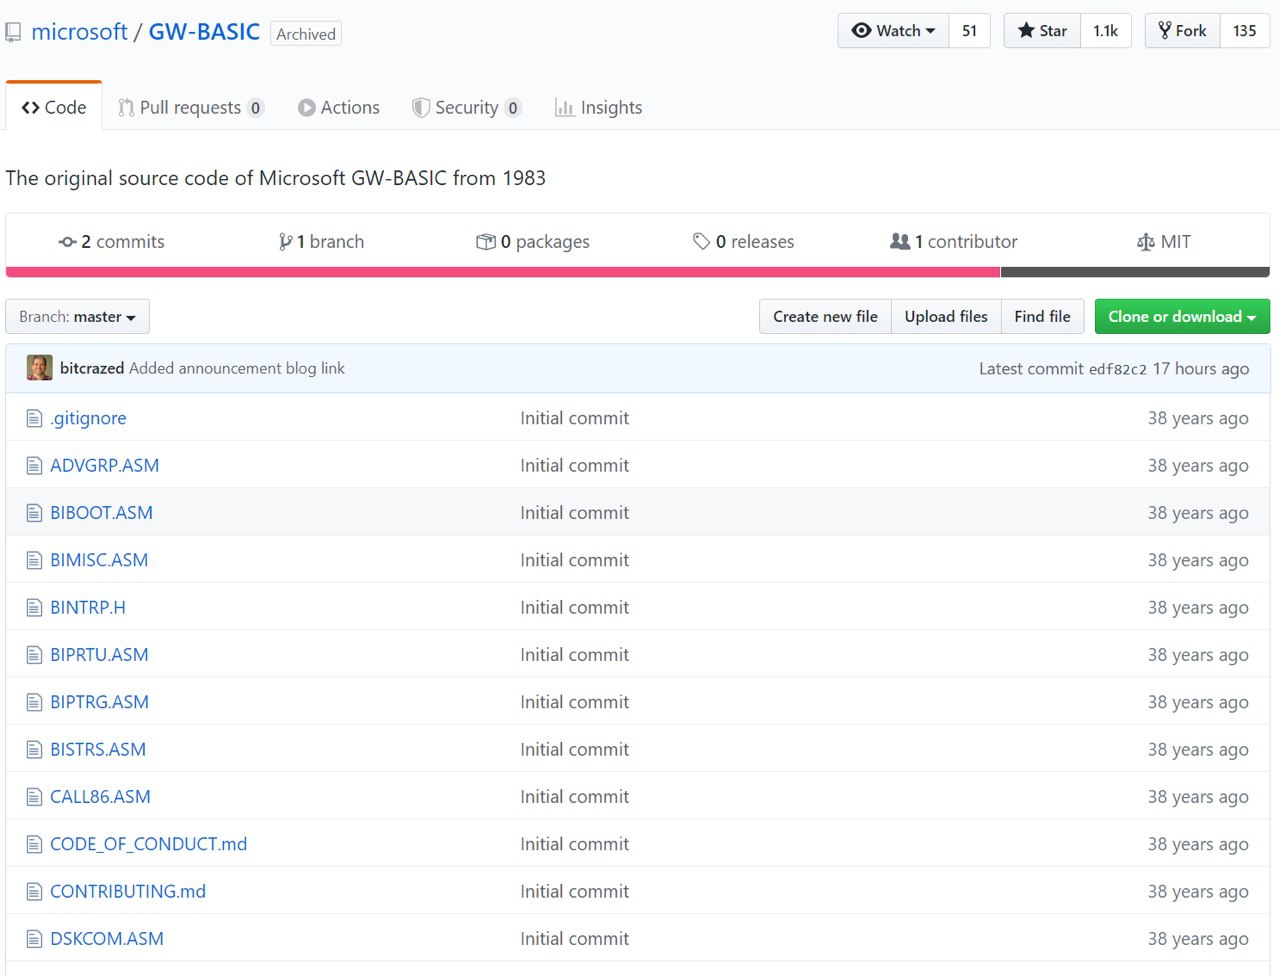Click the Fork button
Image resolution: width=1280 pixels, height=976 pixels.
point(1182,31)
